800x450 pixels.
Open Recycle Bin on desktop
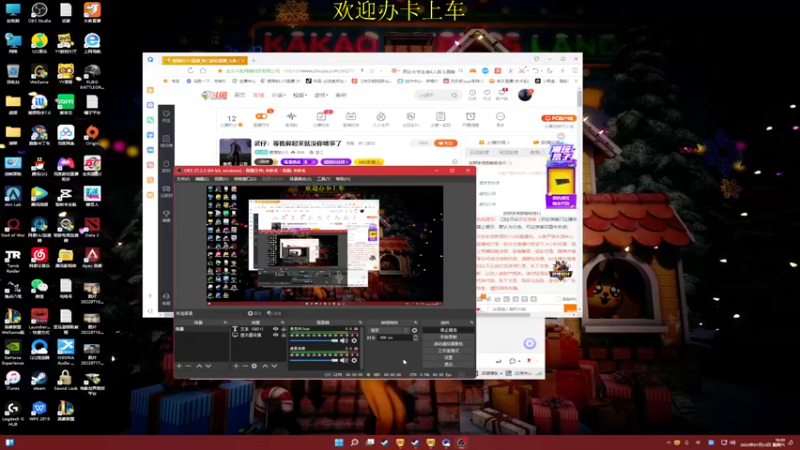click(13, 74)
